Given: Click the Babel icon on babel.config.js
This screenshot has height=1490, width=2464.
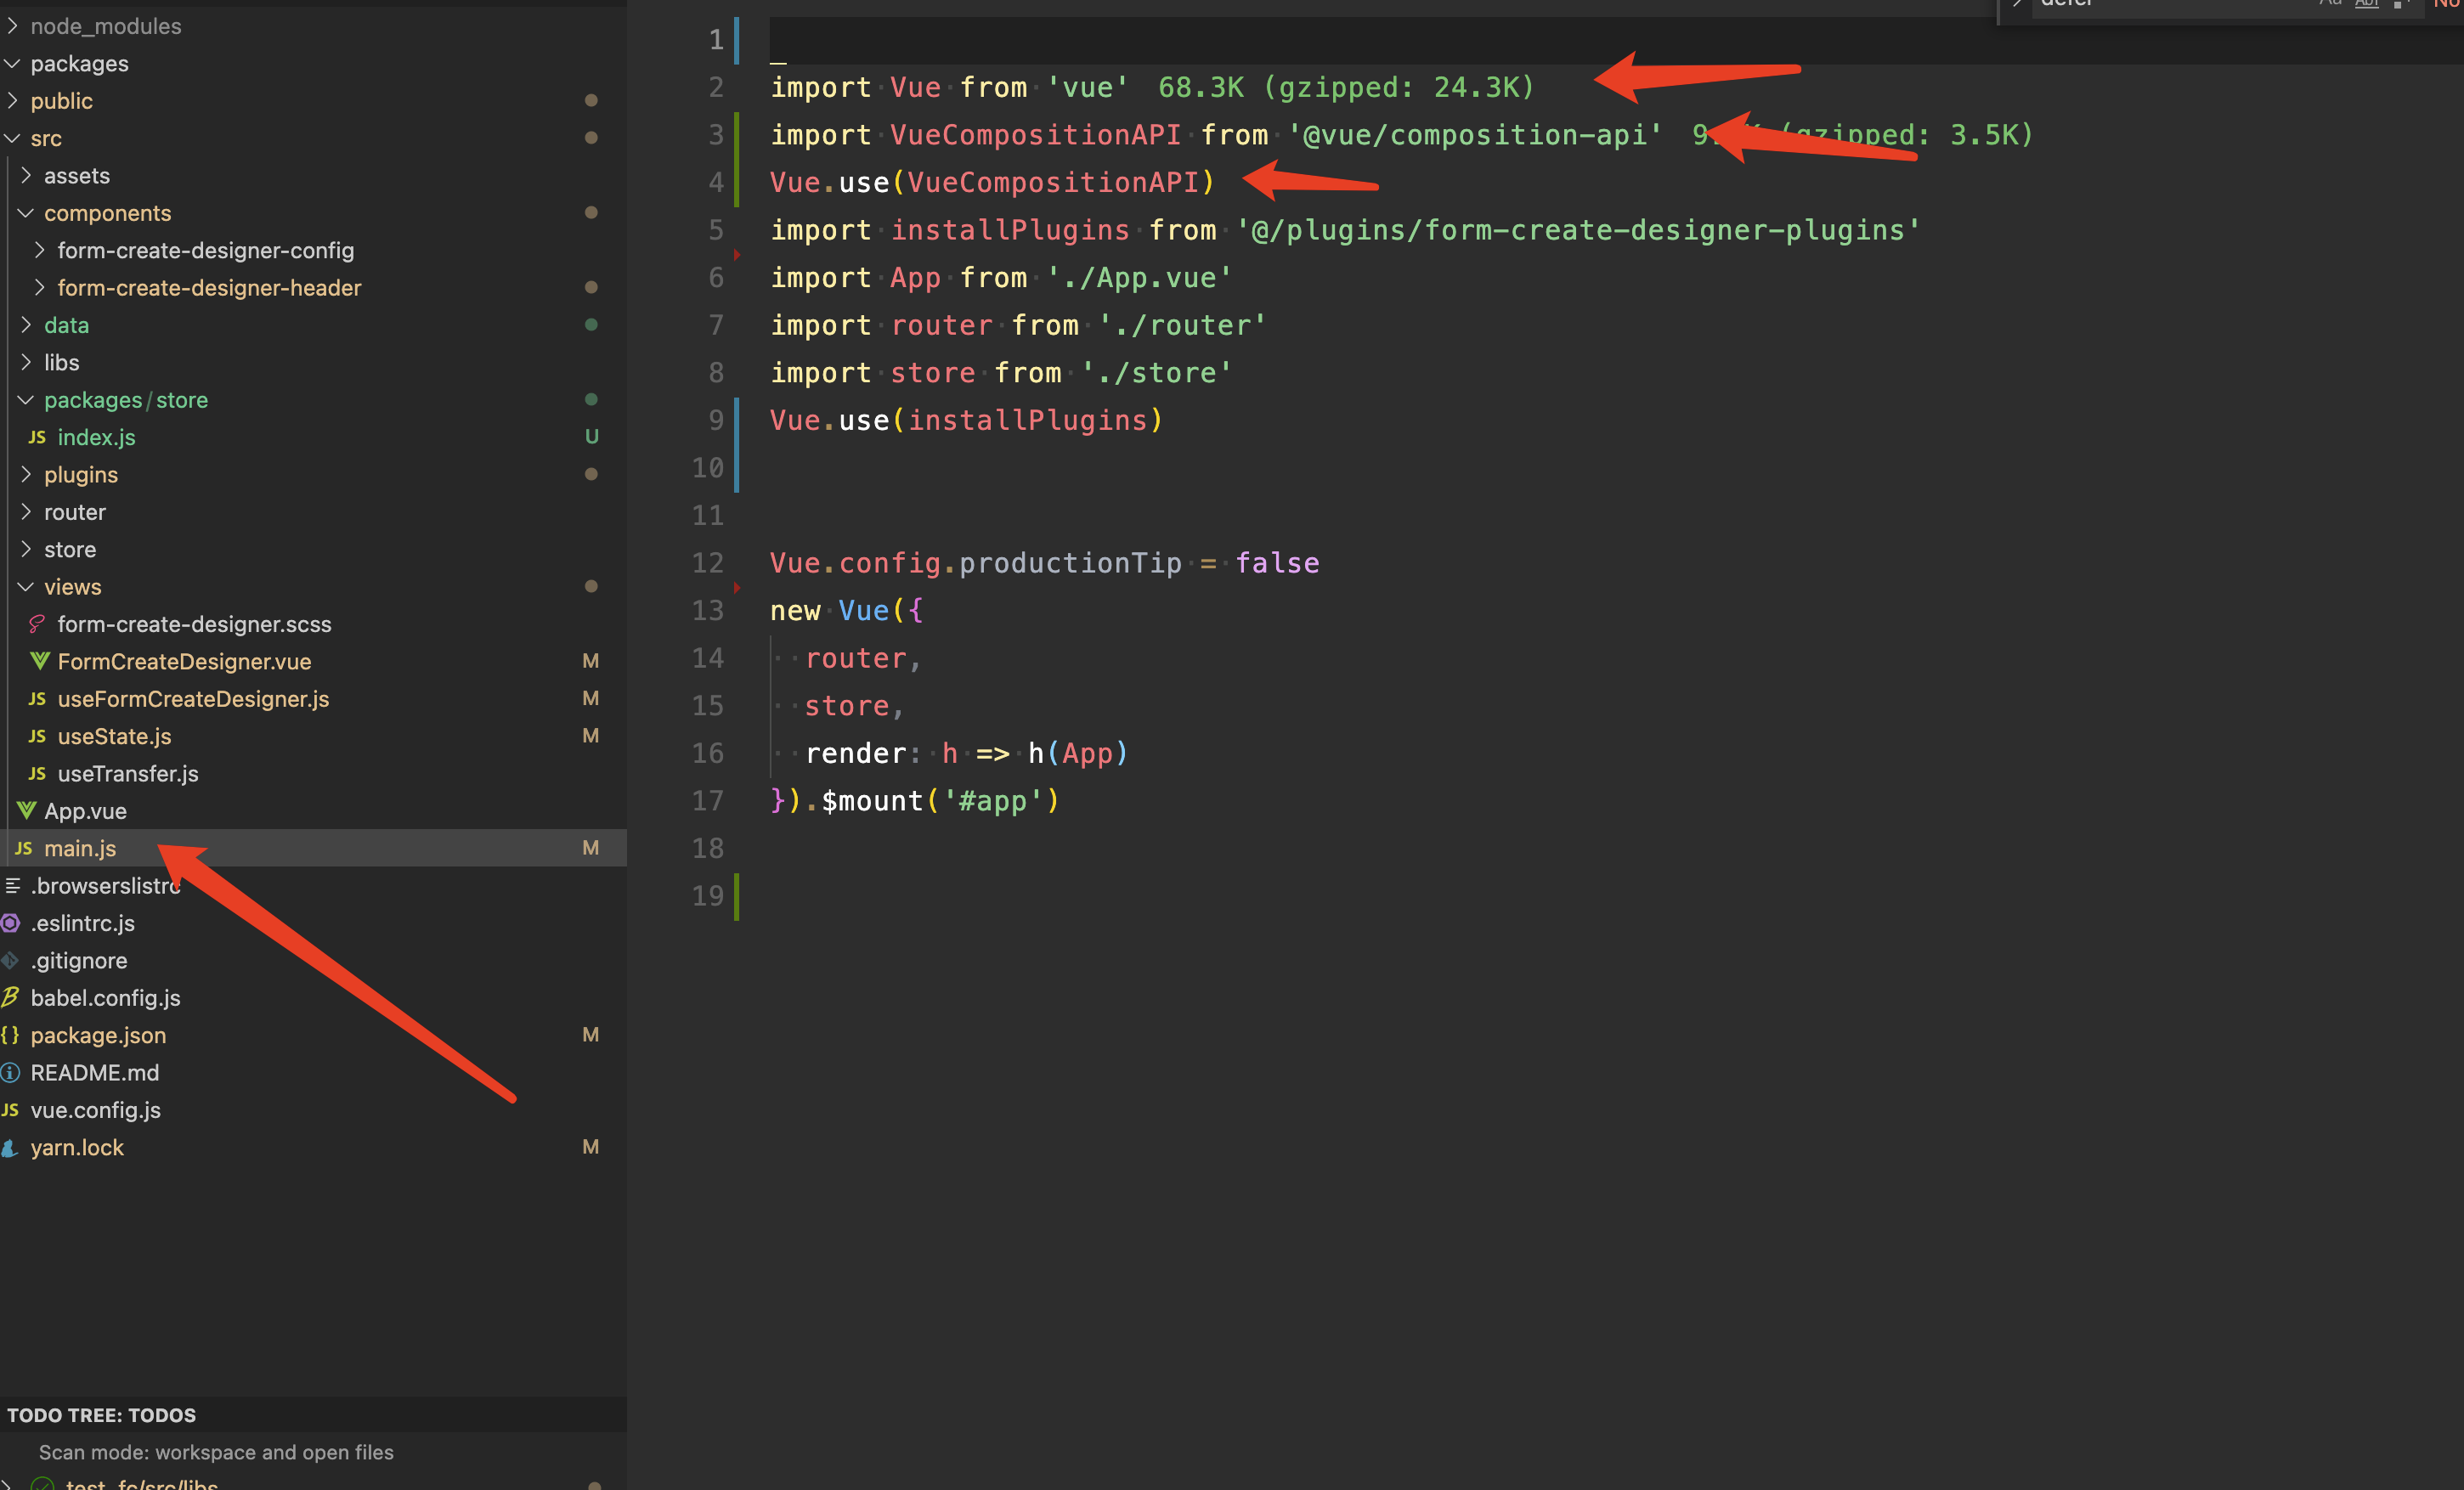Looking at the screenshot, I should (10, 997).
